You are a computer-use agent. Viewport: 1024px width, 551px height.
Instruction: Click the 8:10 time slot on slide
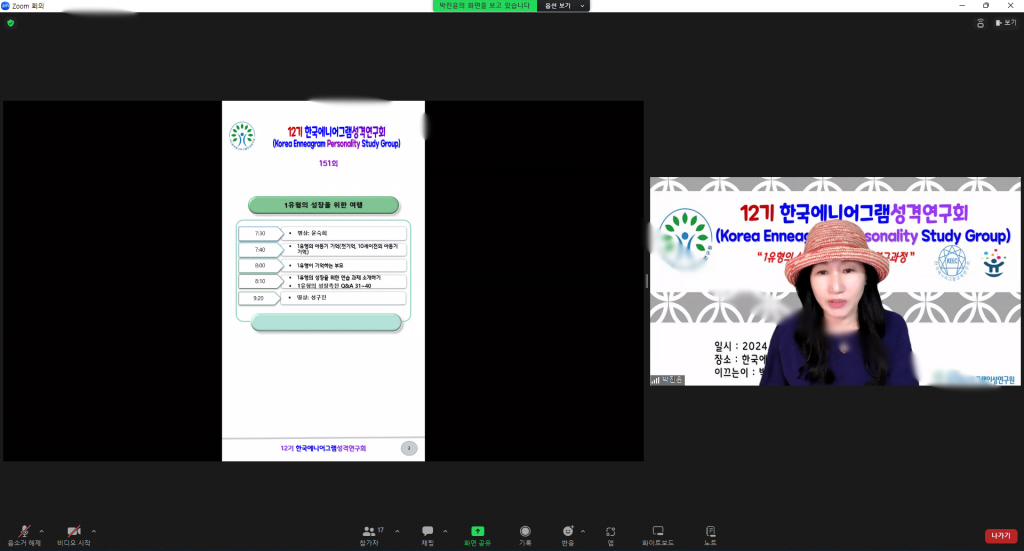point(261,281)
